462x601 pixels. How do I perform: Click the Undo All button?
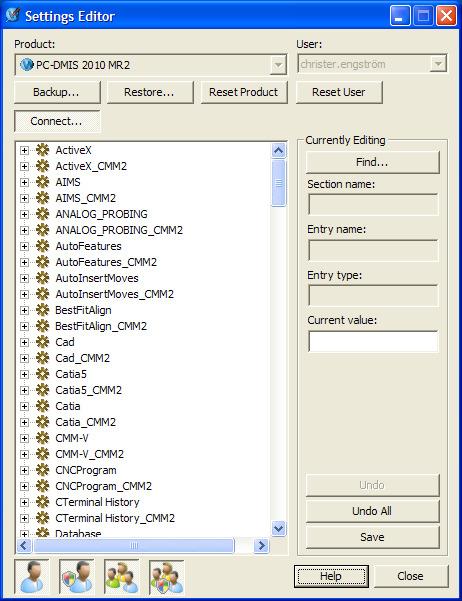372,511
